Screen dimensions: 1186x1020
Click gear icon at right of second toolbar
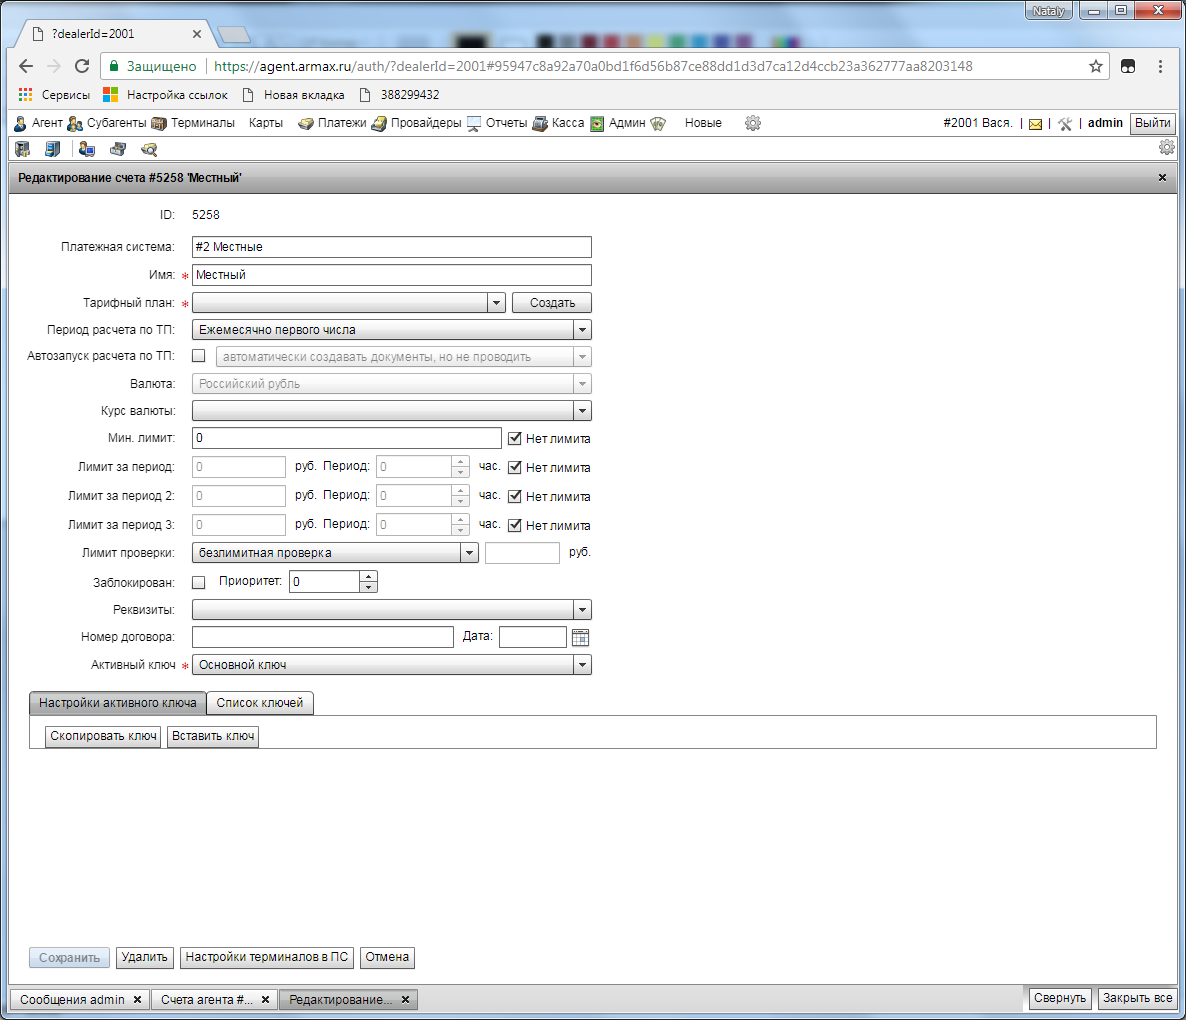(x=1167, y=148)
